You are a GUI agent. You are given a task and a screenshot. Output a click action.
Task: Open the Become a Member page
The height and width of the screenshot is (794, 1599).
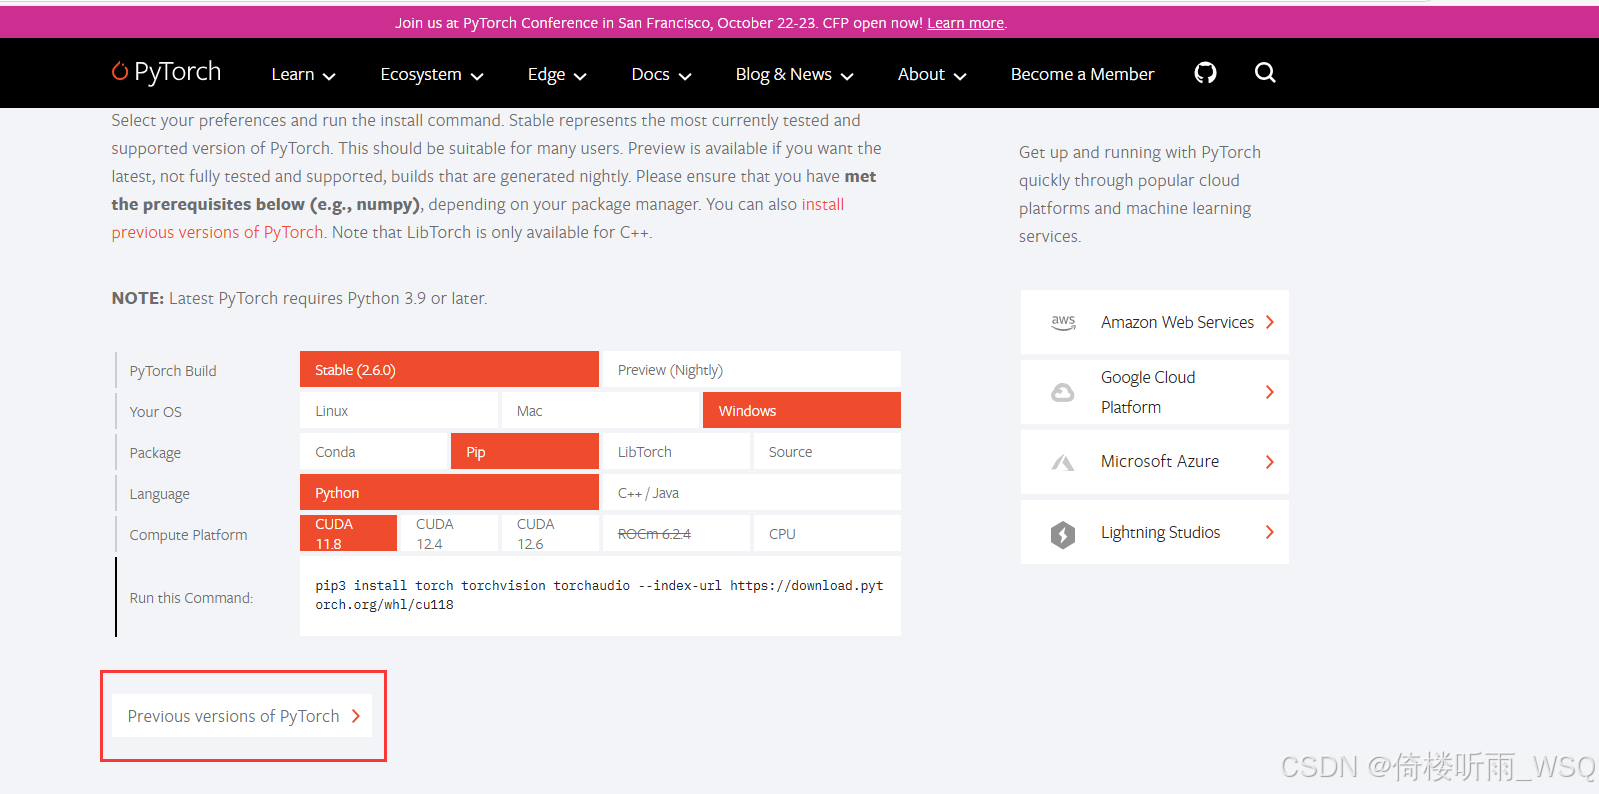coord(1082,74)
